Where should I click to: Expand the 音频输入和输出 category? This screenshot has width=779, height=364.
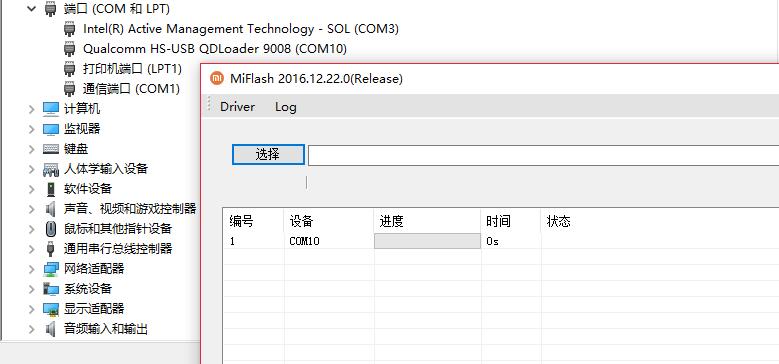[32, 329]
